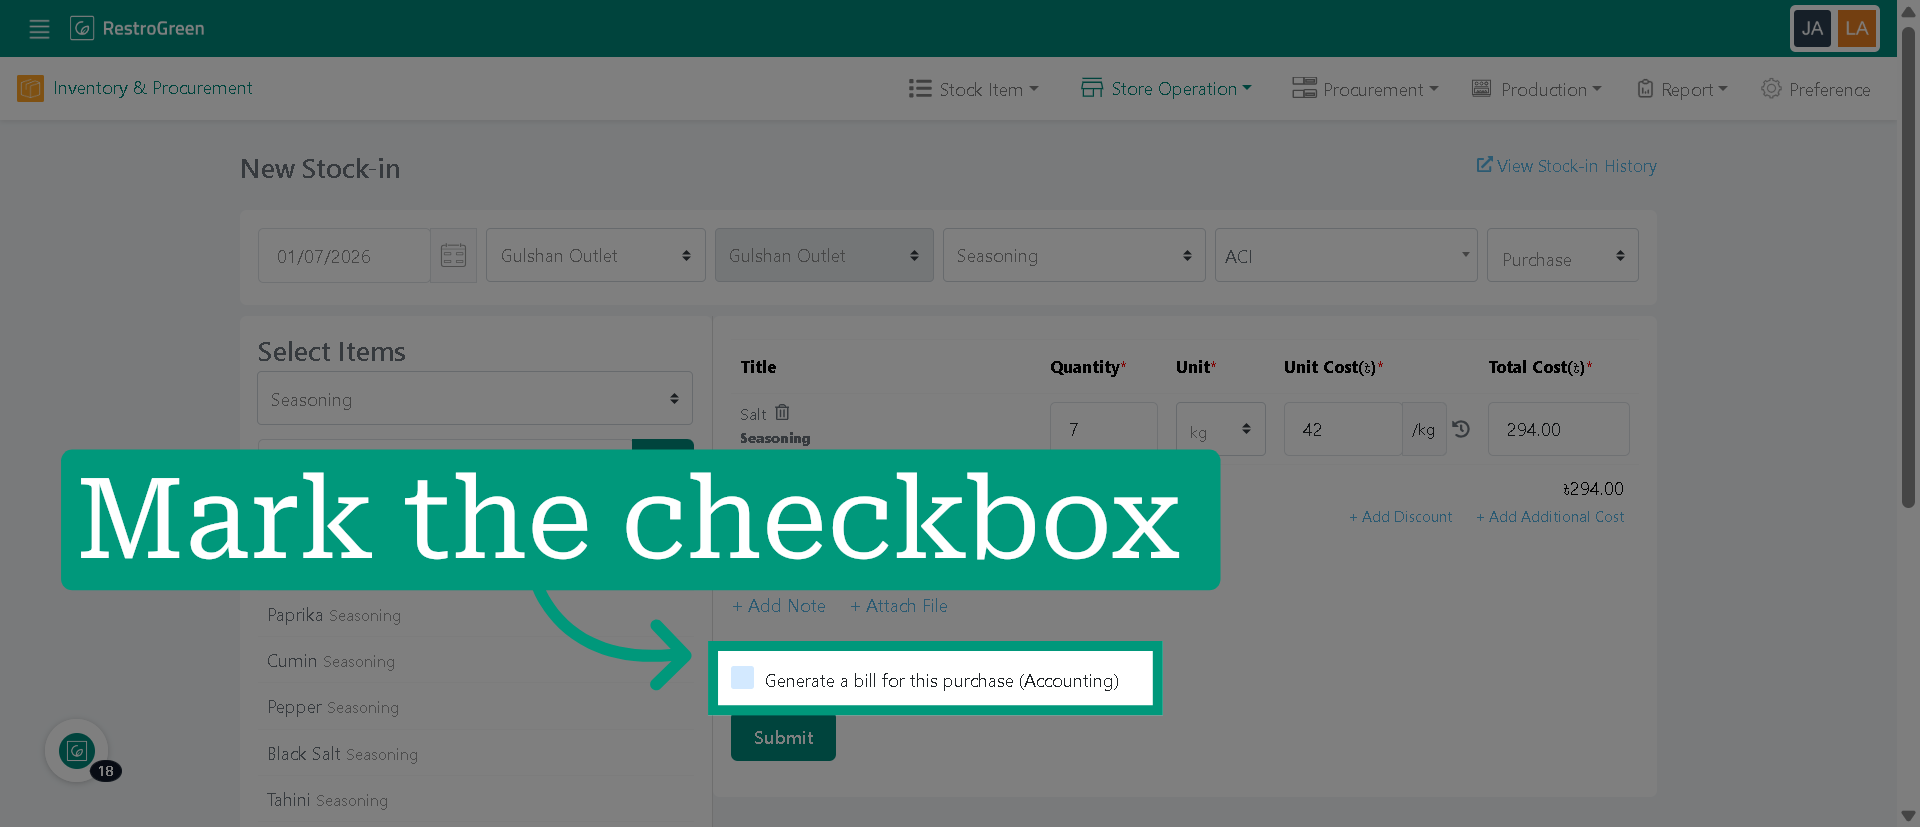The image size is (1920, 827).
Task: Click the Total Cost field 294.00
Action: tap(1558, 430)
